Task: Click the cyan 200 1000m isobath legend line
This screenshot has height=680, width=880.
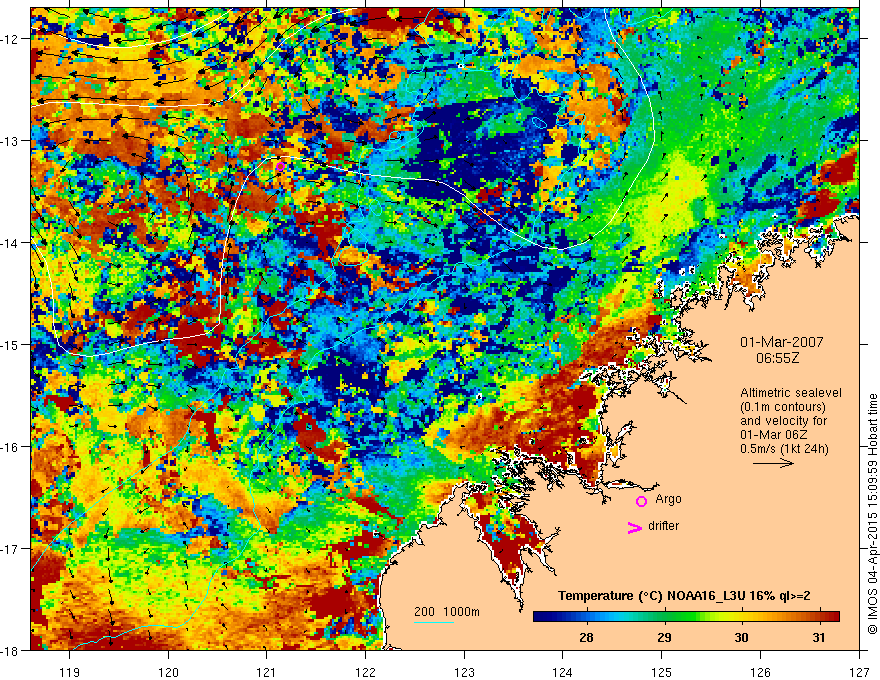Action: click(x=434, y=622)
